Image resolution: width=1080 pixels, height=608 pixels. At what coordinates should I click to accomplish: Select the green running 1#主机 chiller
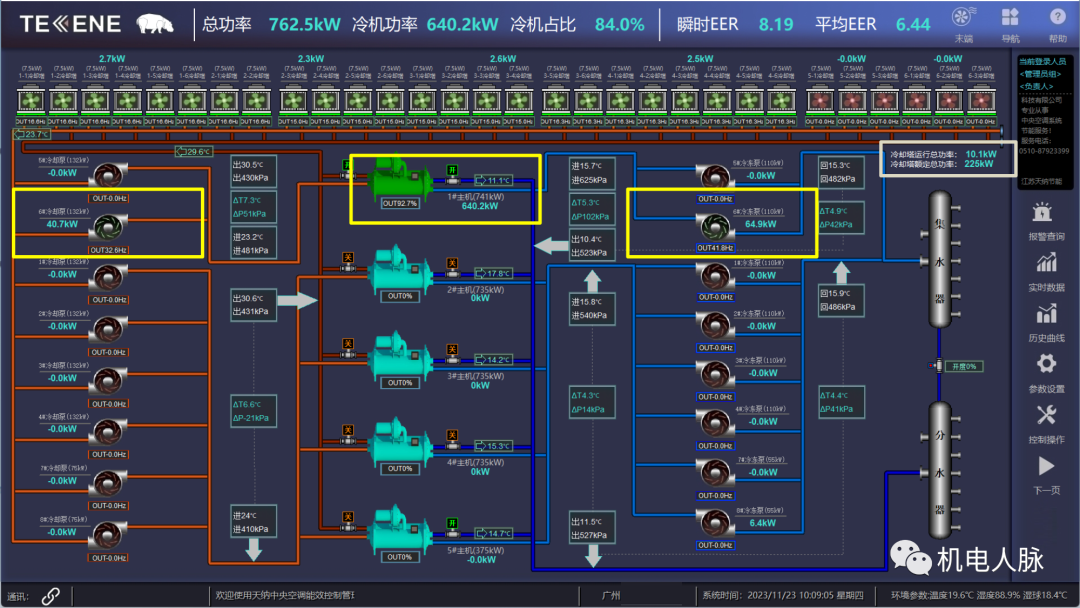pyautogui.click(x=398, y=180)
